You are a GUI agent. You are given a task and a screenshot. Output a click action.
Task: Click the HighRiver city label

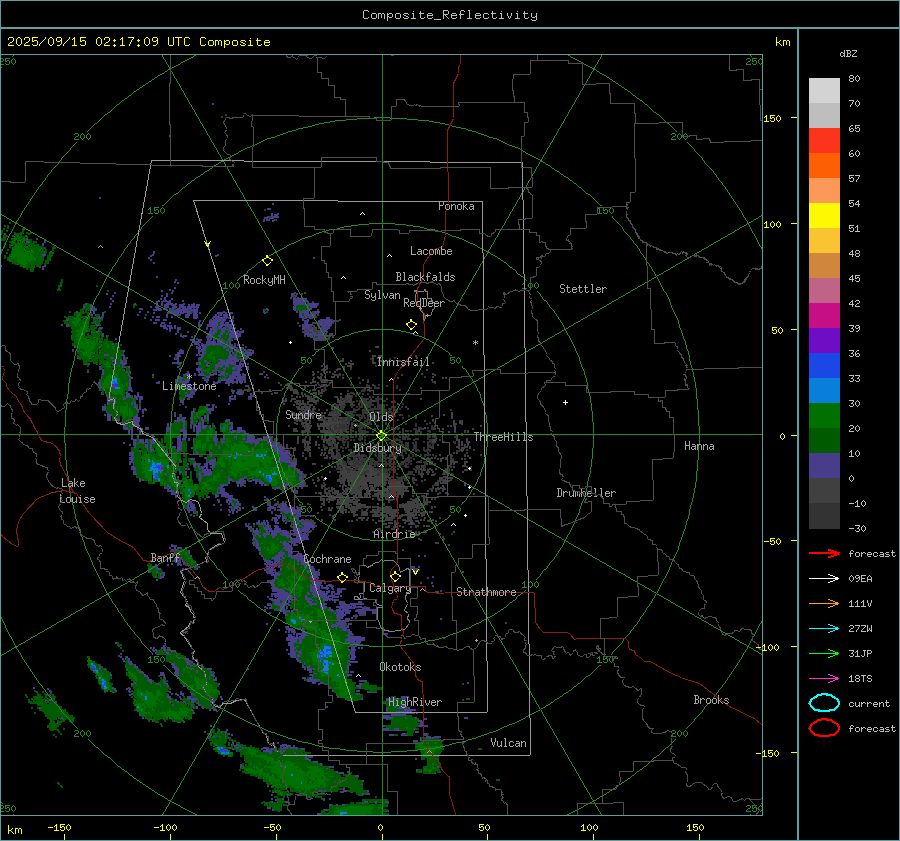coord(415,702)
